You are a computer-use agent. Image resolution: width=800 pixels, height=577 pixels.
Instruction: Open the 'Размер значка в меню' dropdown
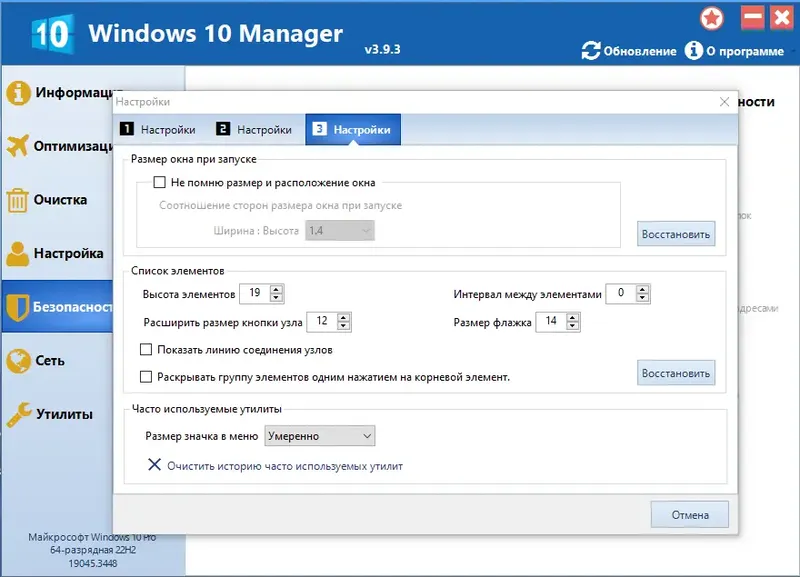[319, 436]
